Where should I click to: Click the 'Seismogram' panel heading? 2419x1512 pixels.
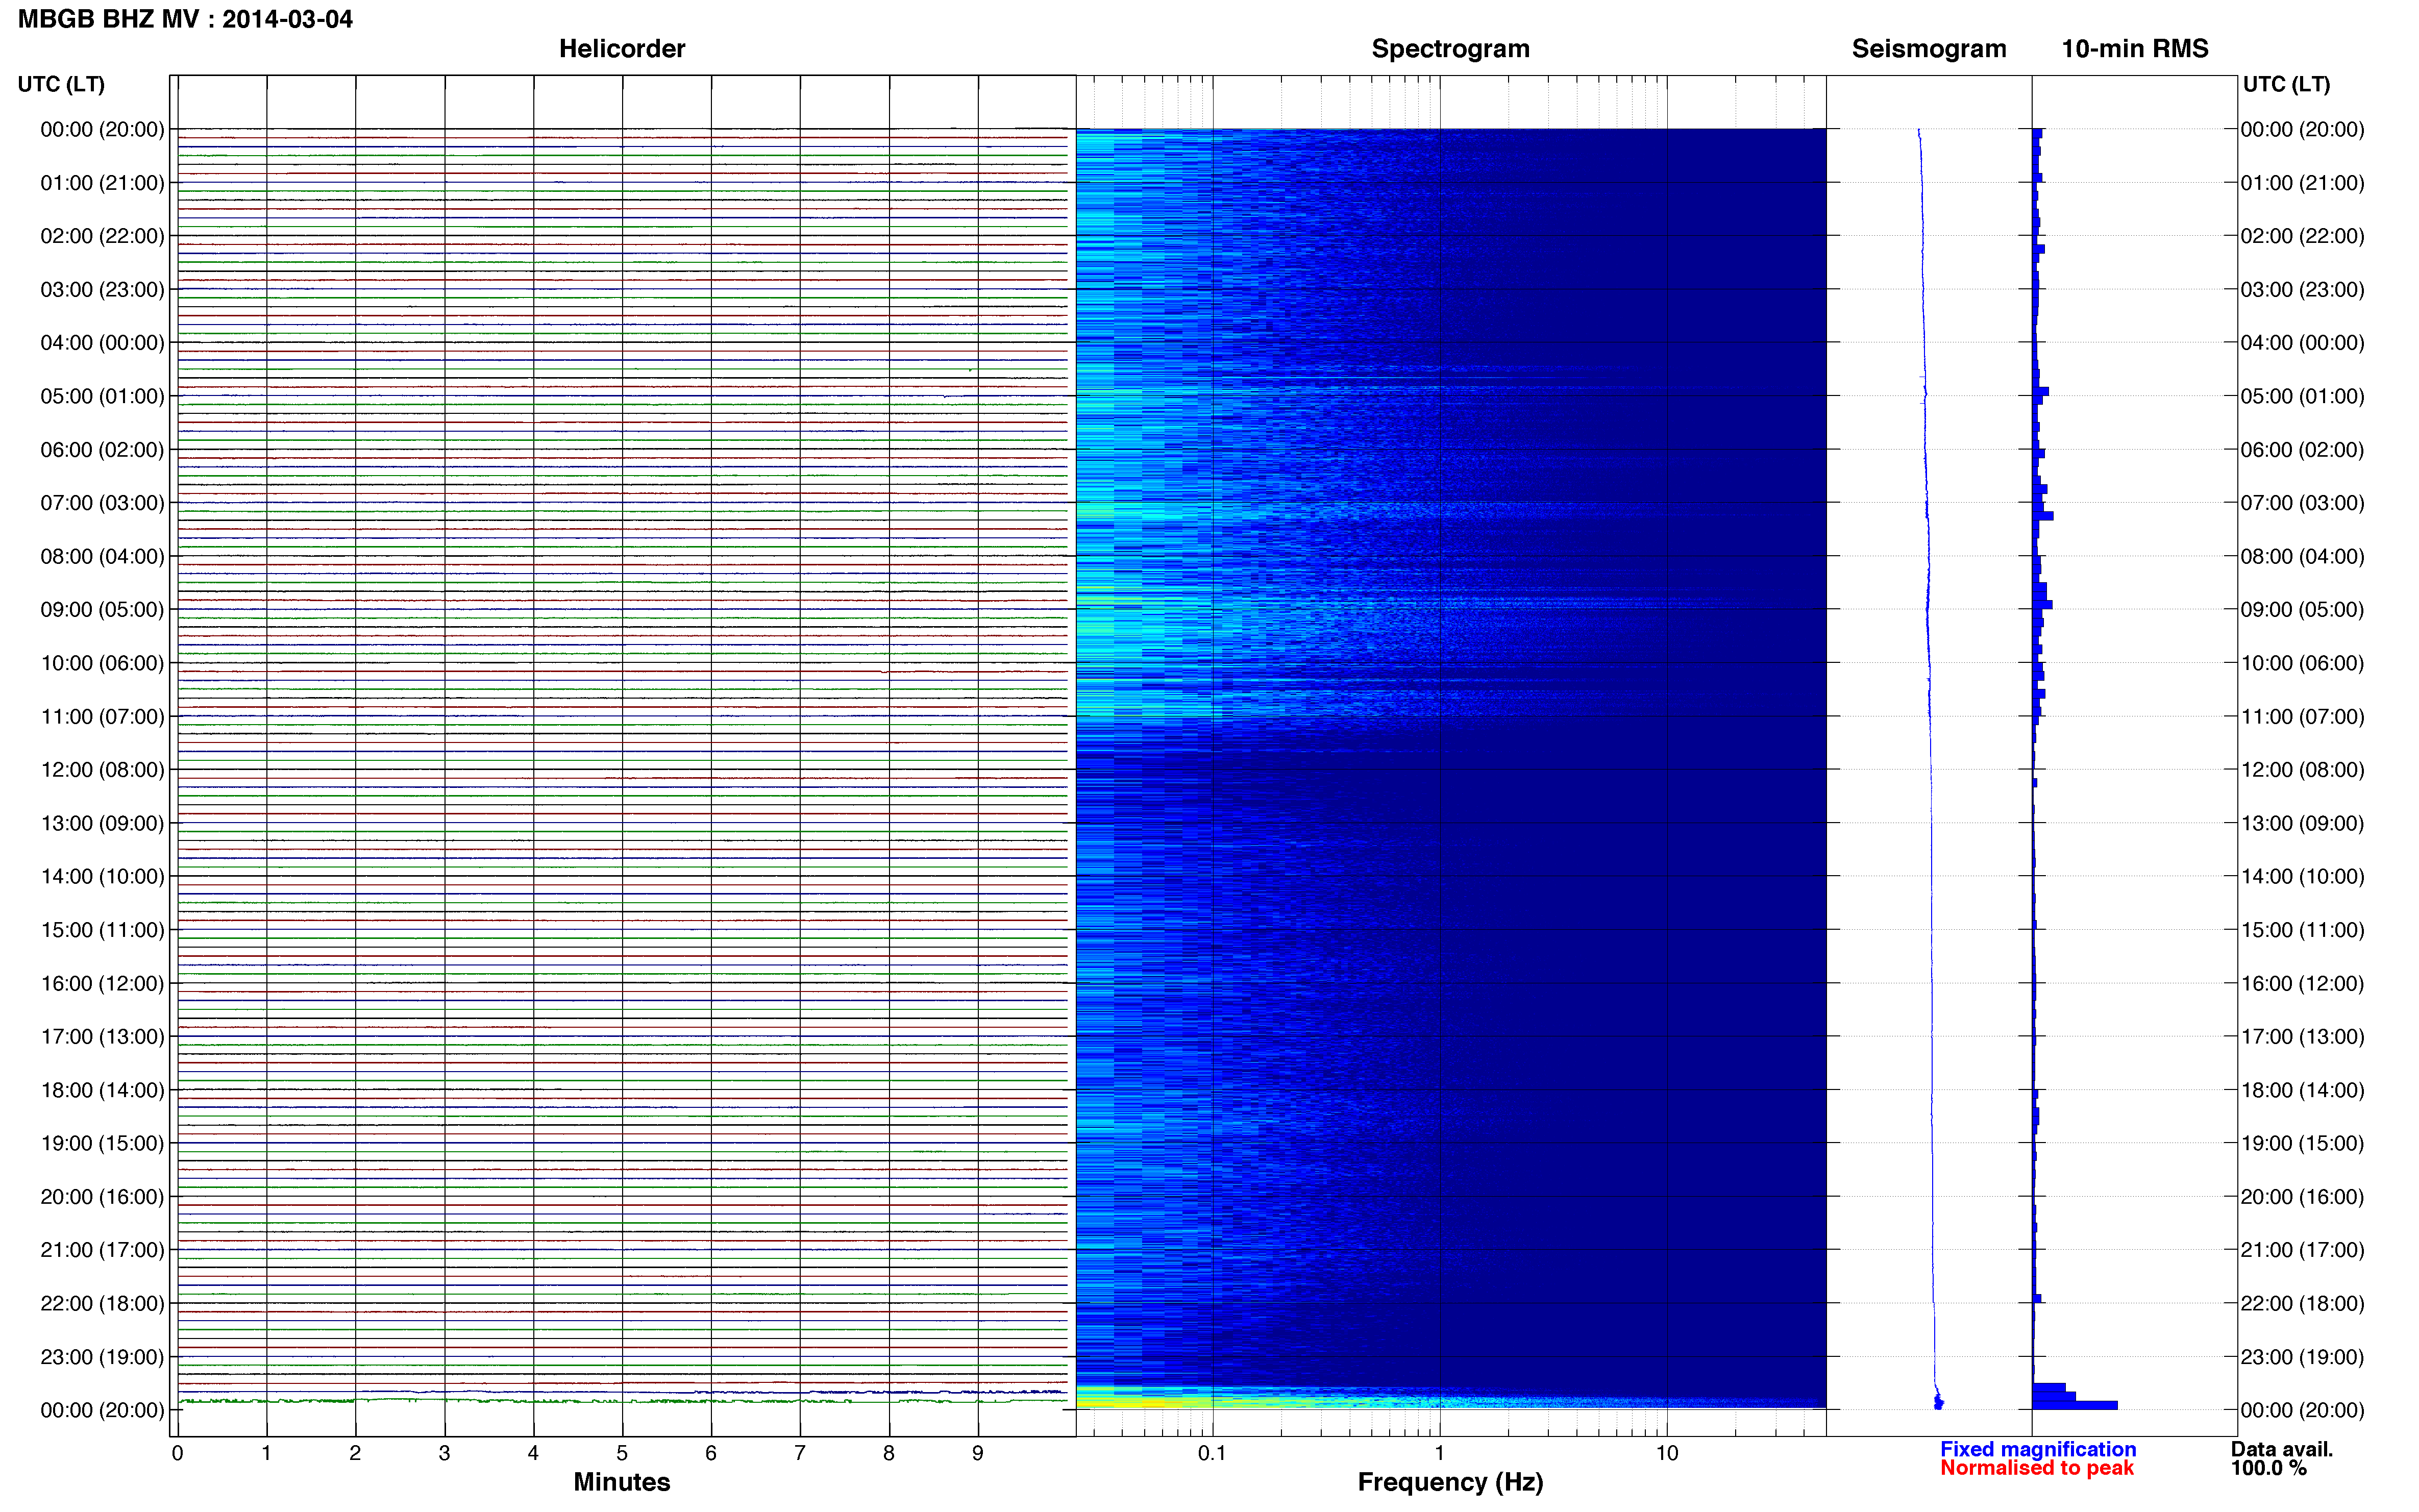pyautogui.click(x=1928, y=48)
